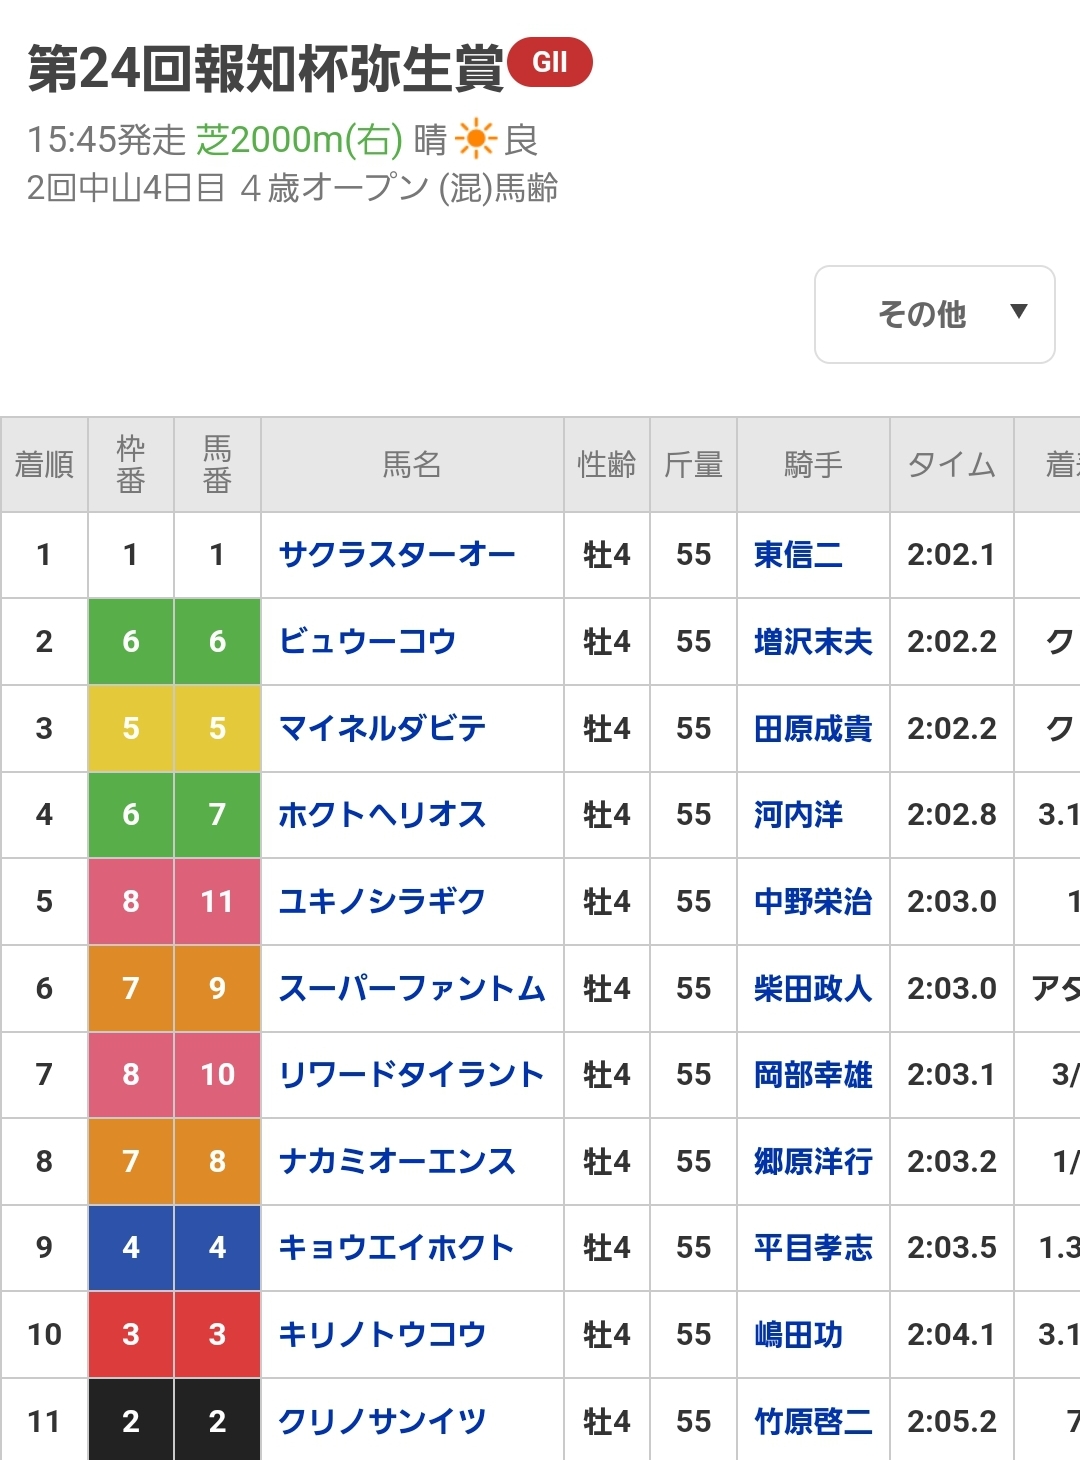
Task: Open jockey 河内洋
Action: tap(798, 814)
